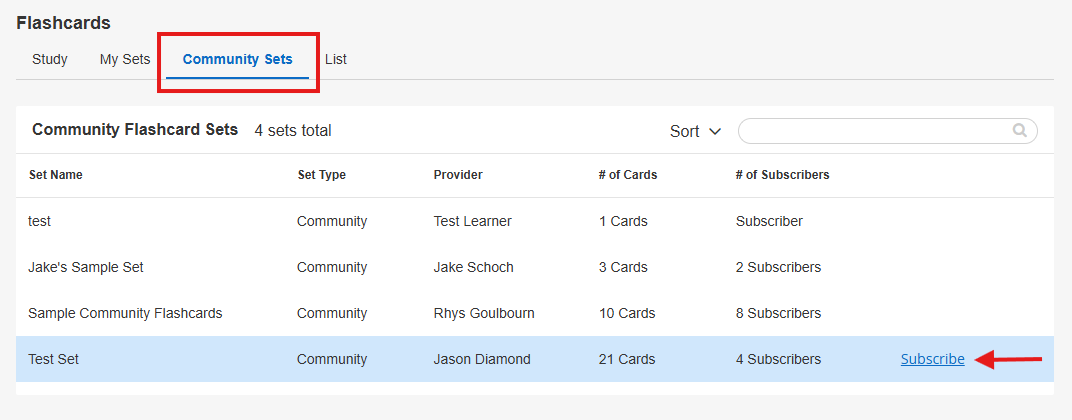Select the Community Sets tab
This screenshot has width=1072, height=420.
click(238, 59)
